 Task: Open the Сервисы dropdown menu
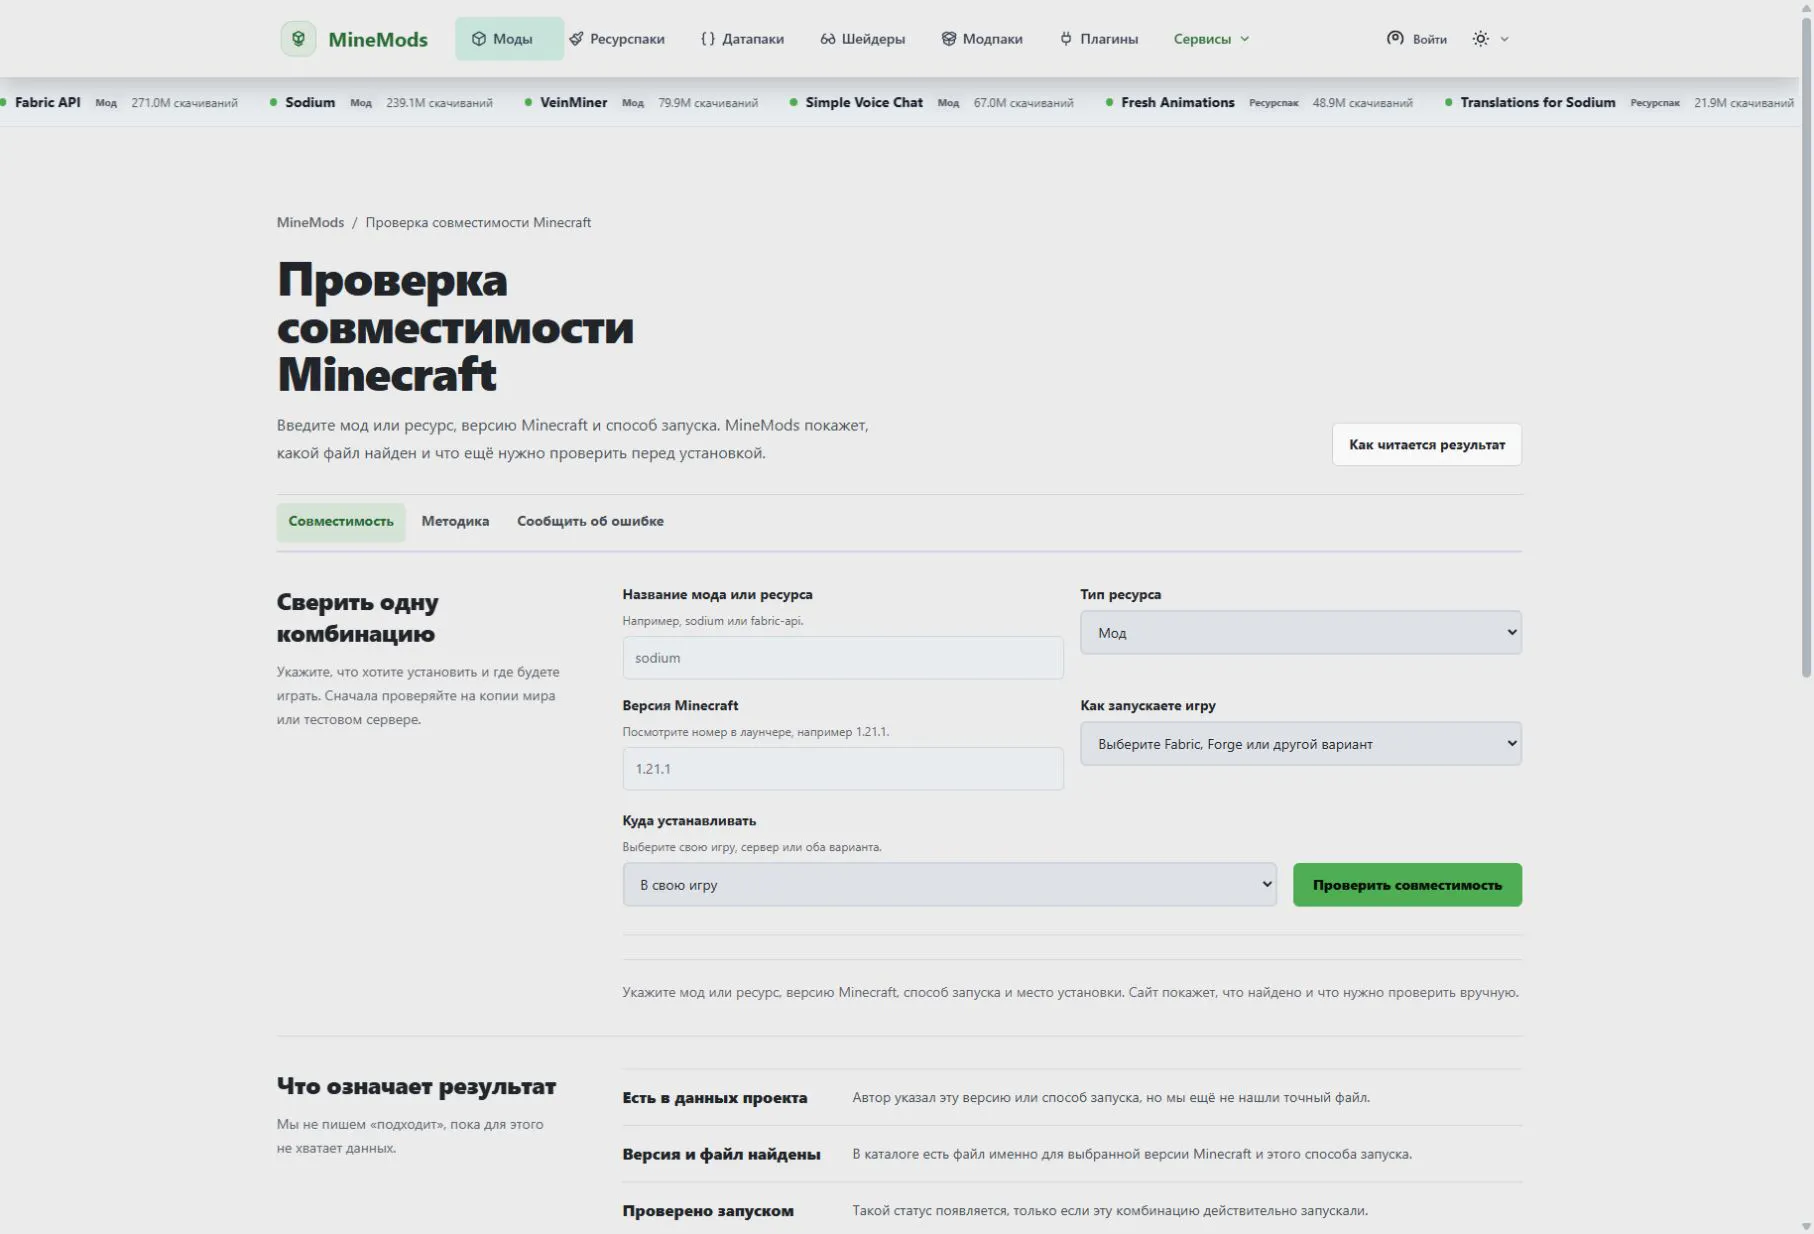point(1211,39)
